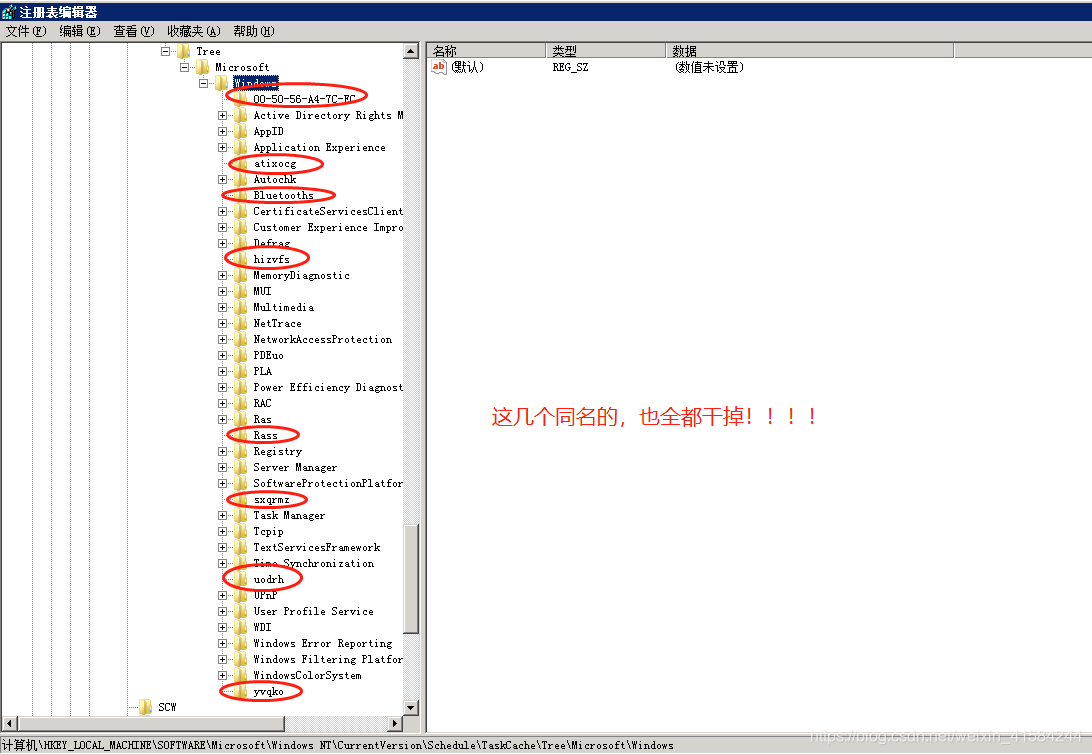Viewport: 1092px width, 755px height.
Task: Select the Server Manager key
Action: pyautogui.click(x=295, y=467)
